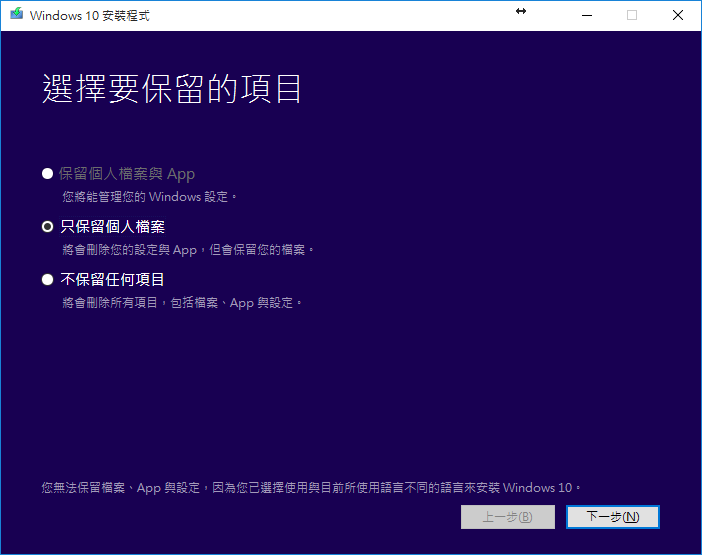Click the 下一步(N) button
Viewport: 702px width, 555px height.
612,517
